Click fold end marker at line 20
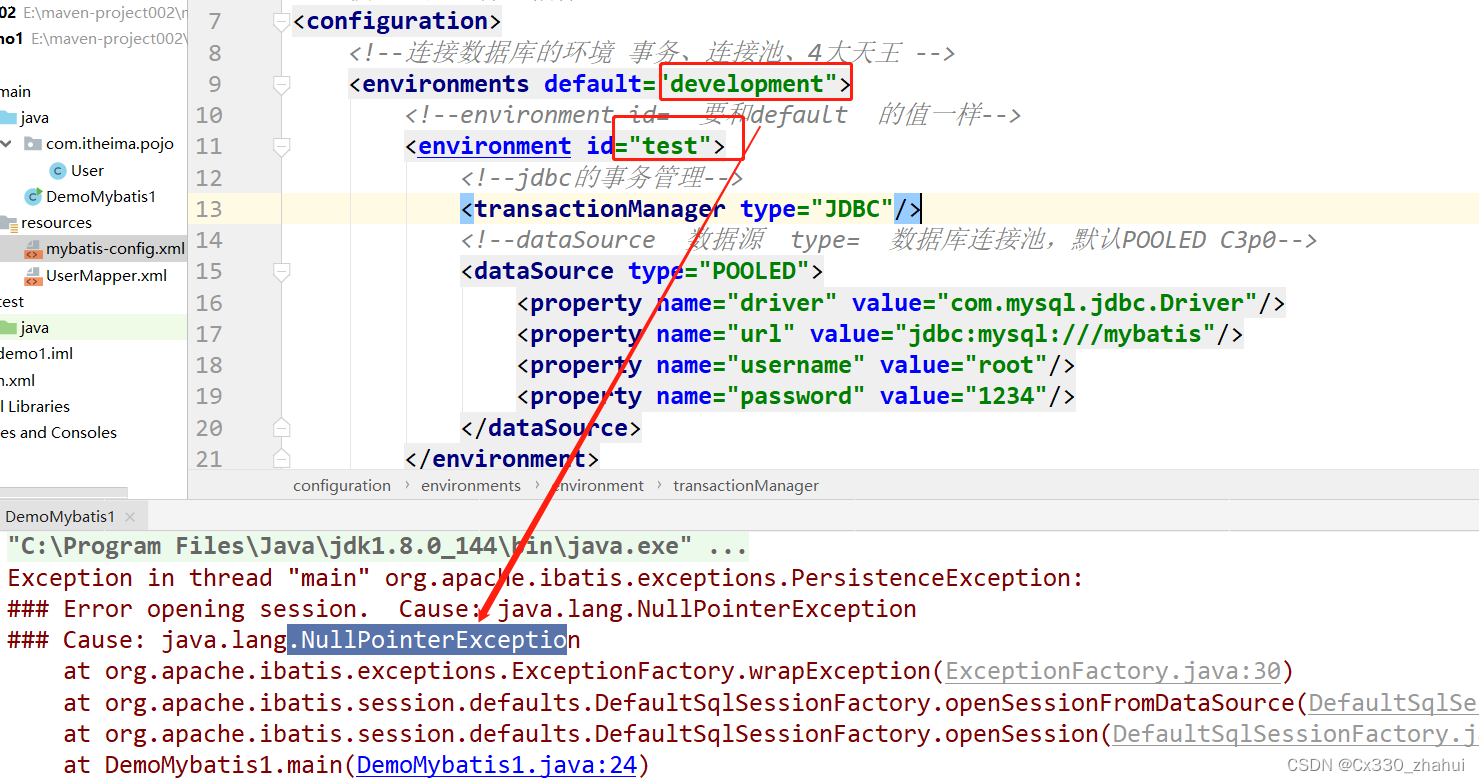Viewport: 1479px width, 783px height. pyautogui.click(x=281, y=428)
